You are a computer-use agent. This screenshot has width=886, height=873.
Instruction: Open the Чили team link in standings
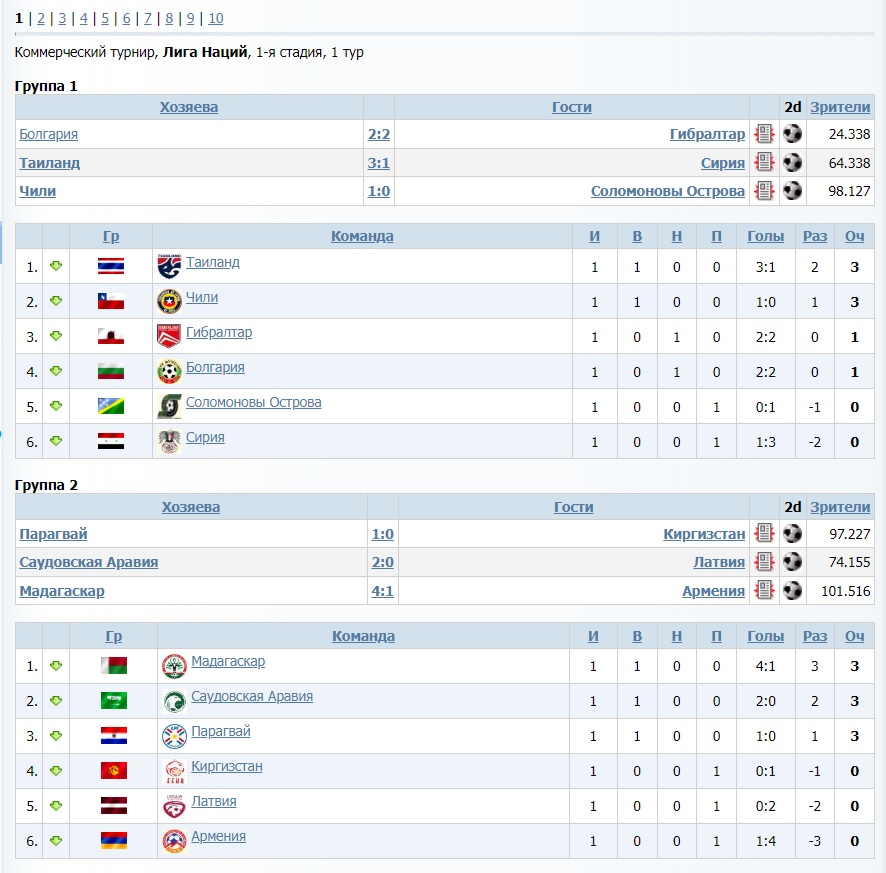[x=201, y=297]
